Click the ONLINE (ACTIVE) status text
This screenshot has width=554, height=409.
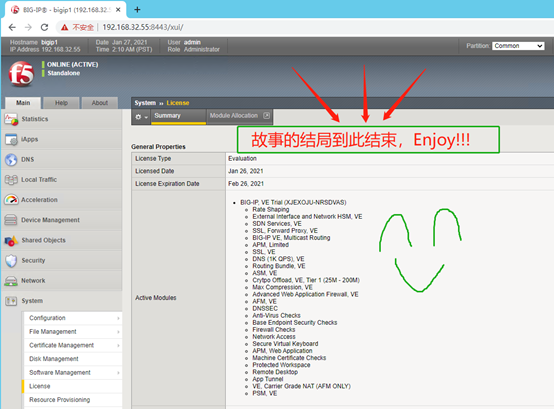coord(72,65)
